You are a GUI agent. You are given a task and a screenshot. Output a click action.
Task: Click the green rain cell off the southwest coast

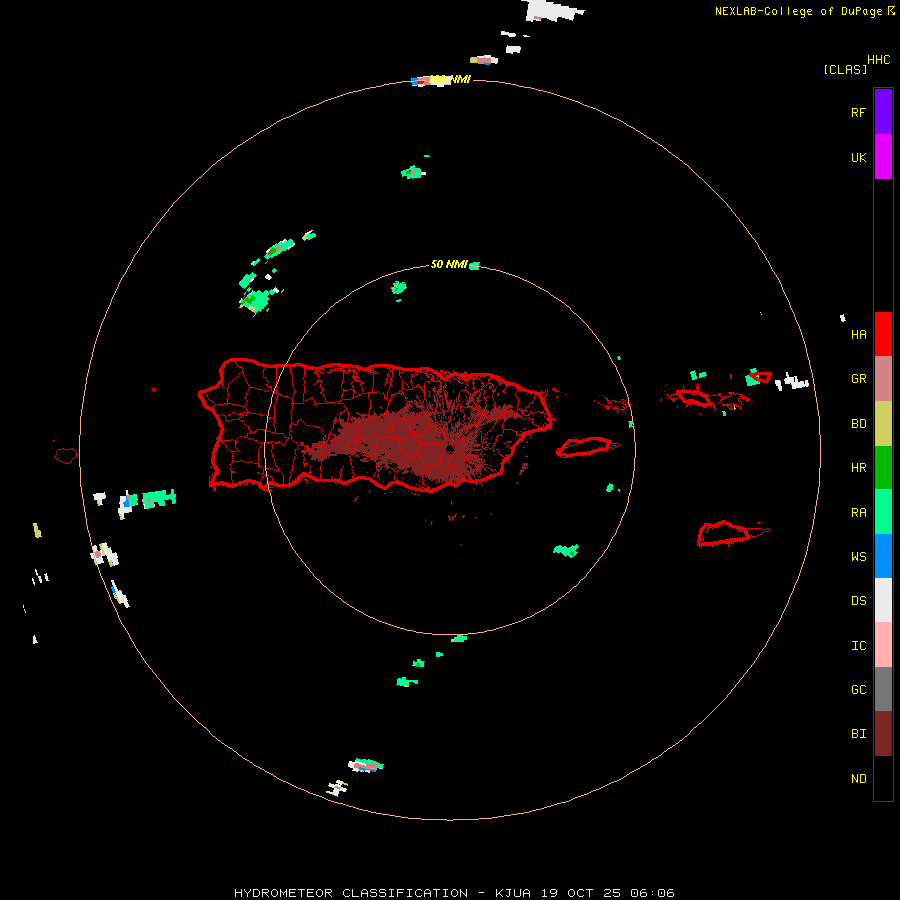159,499
